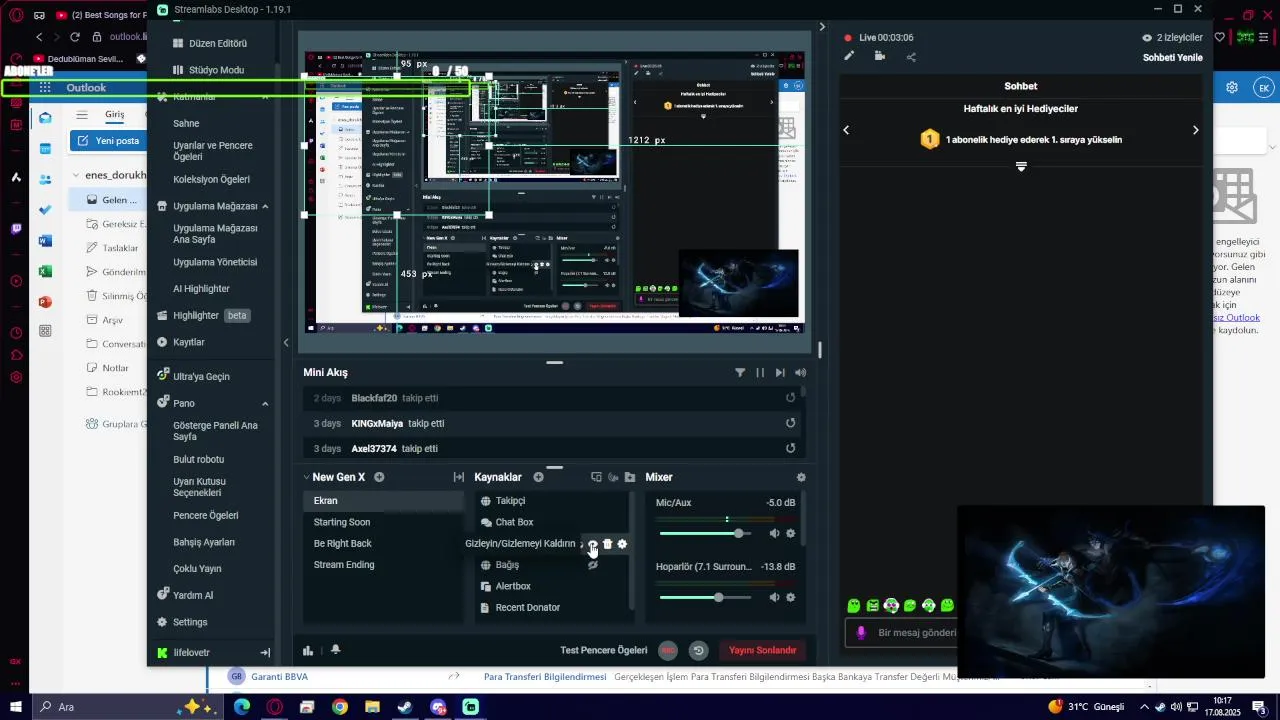Edit stream info with the pencil icon
The height and width of the screenshot is (720, 1280).
(849, 56)
